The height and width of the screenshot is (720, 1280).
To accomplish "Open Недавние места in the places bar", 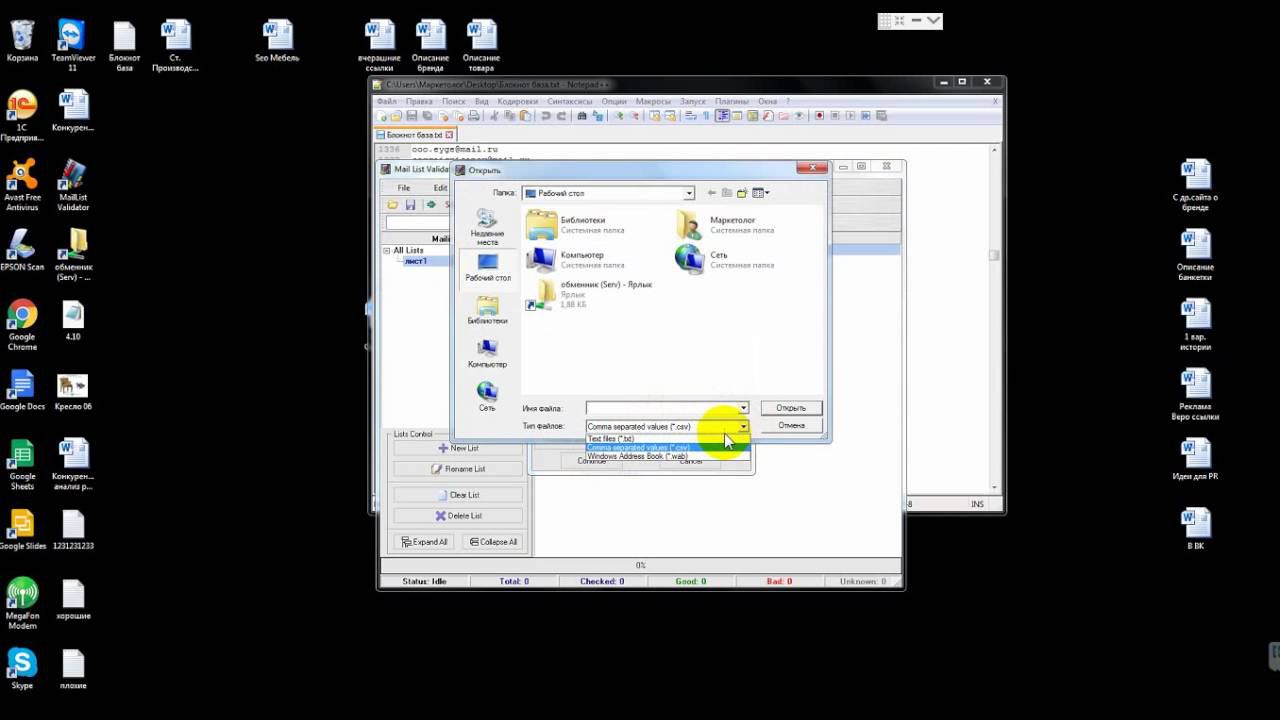I will 487,228.
